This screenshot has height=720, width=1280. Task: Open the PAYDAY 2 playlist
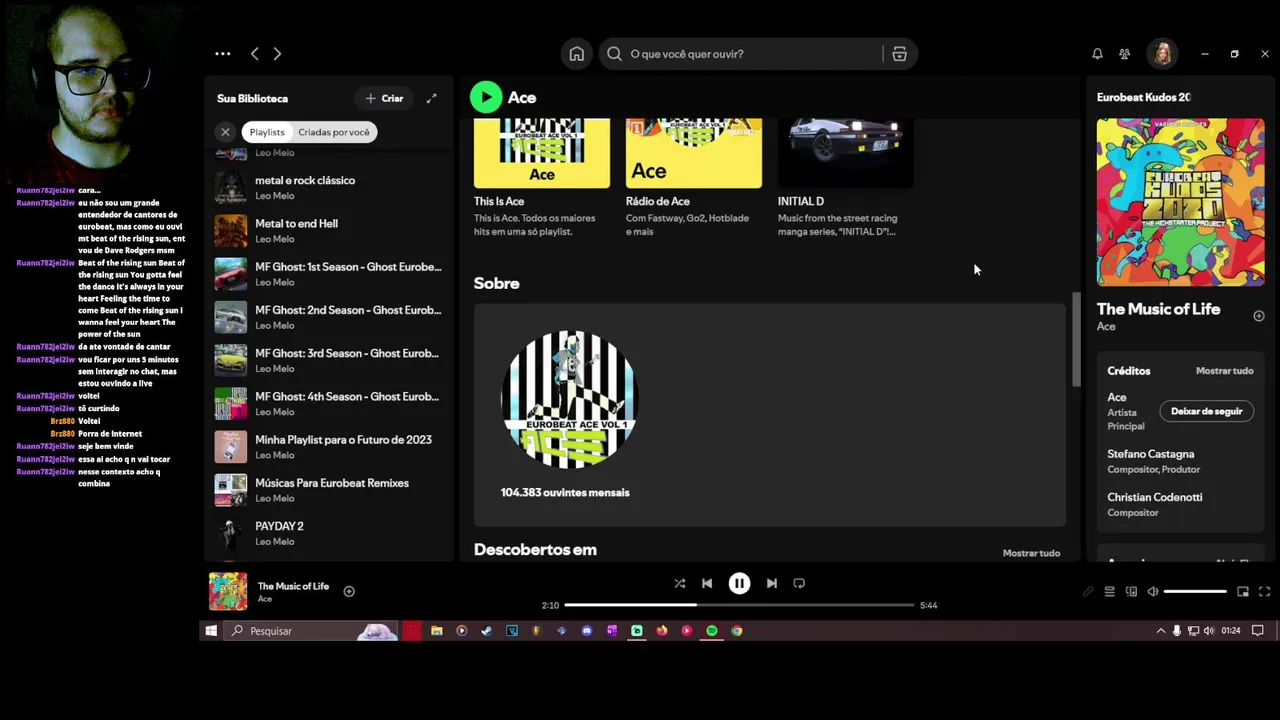pyautogui.click(x=328, y=533)
